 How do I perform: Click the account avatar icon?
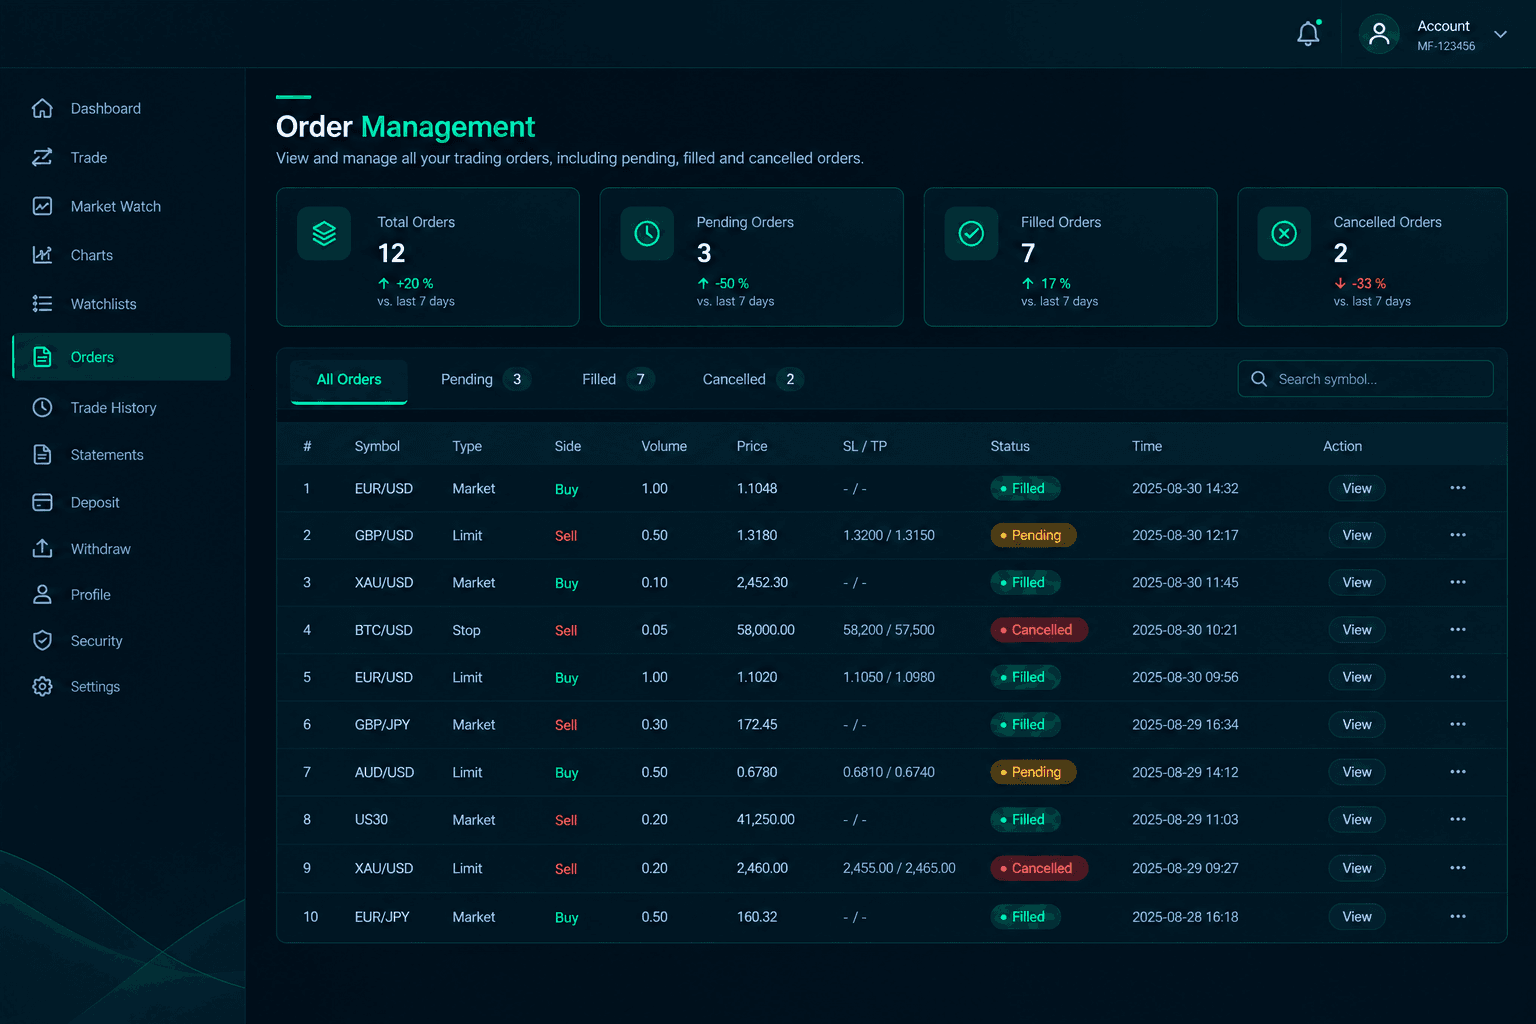tap(1379, 34)
